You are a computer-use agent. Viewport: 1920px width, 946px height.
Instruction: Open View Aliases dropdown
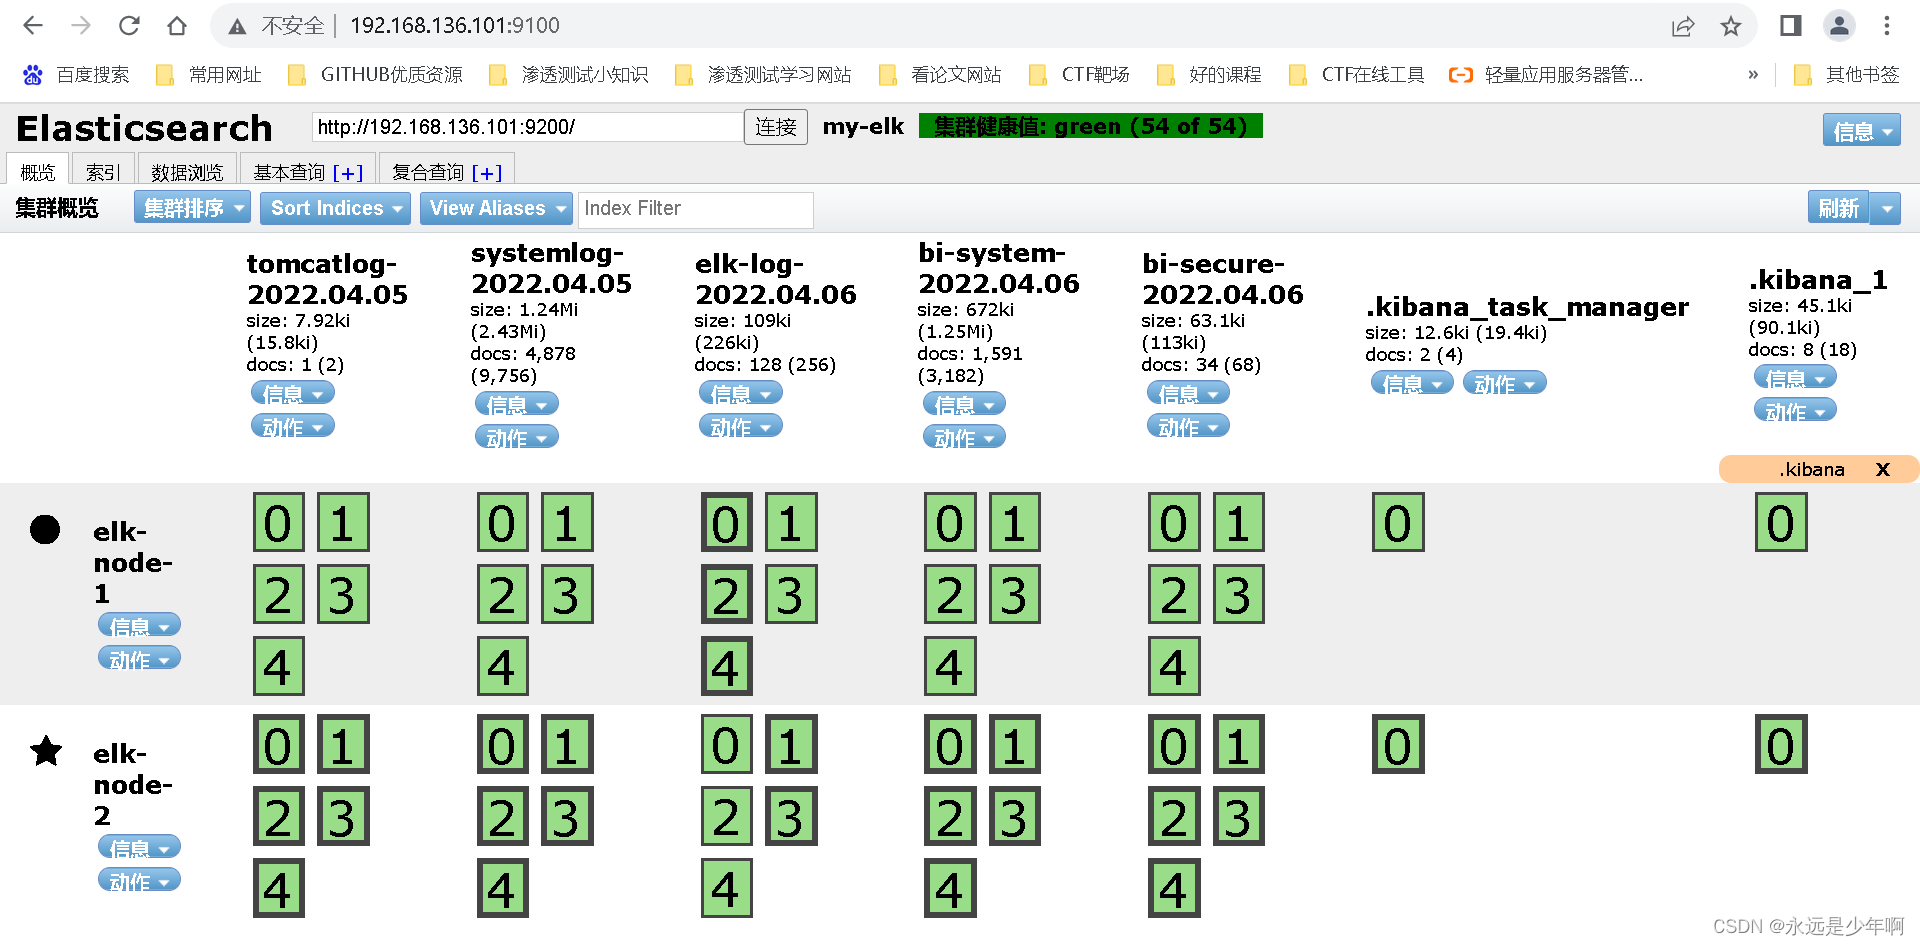pyautogui.click(x=496, y=208)
